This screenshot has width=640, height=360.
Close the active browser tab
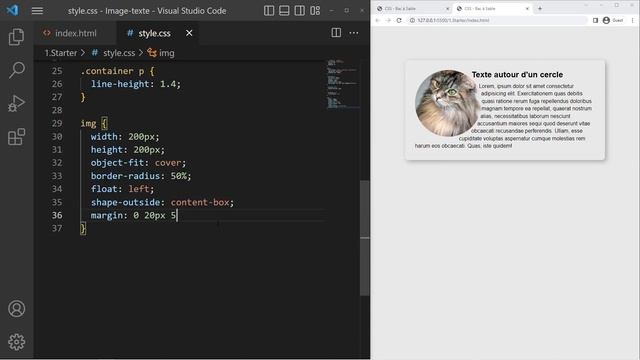click(527, 9)
